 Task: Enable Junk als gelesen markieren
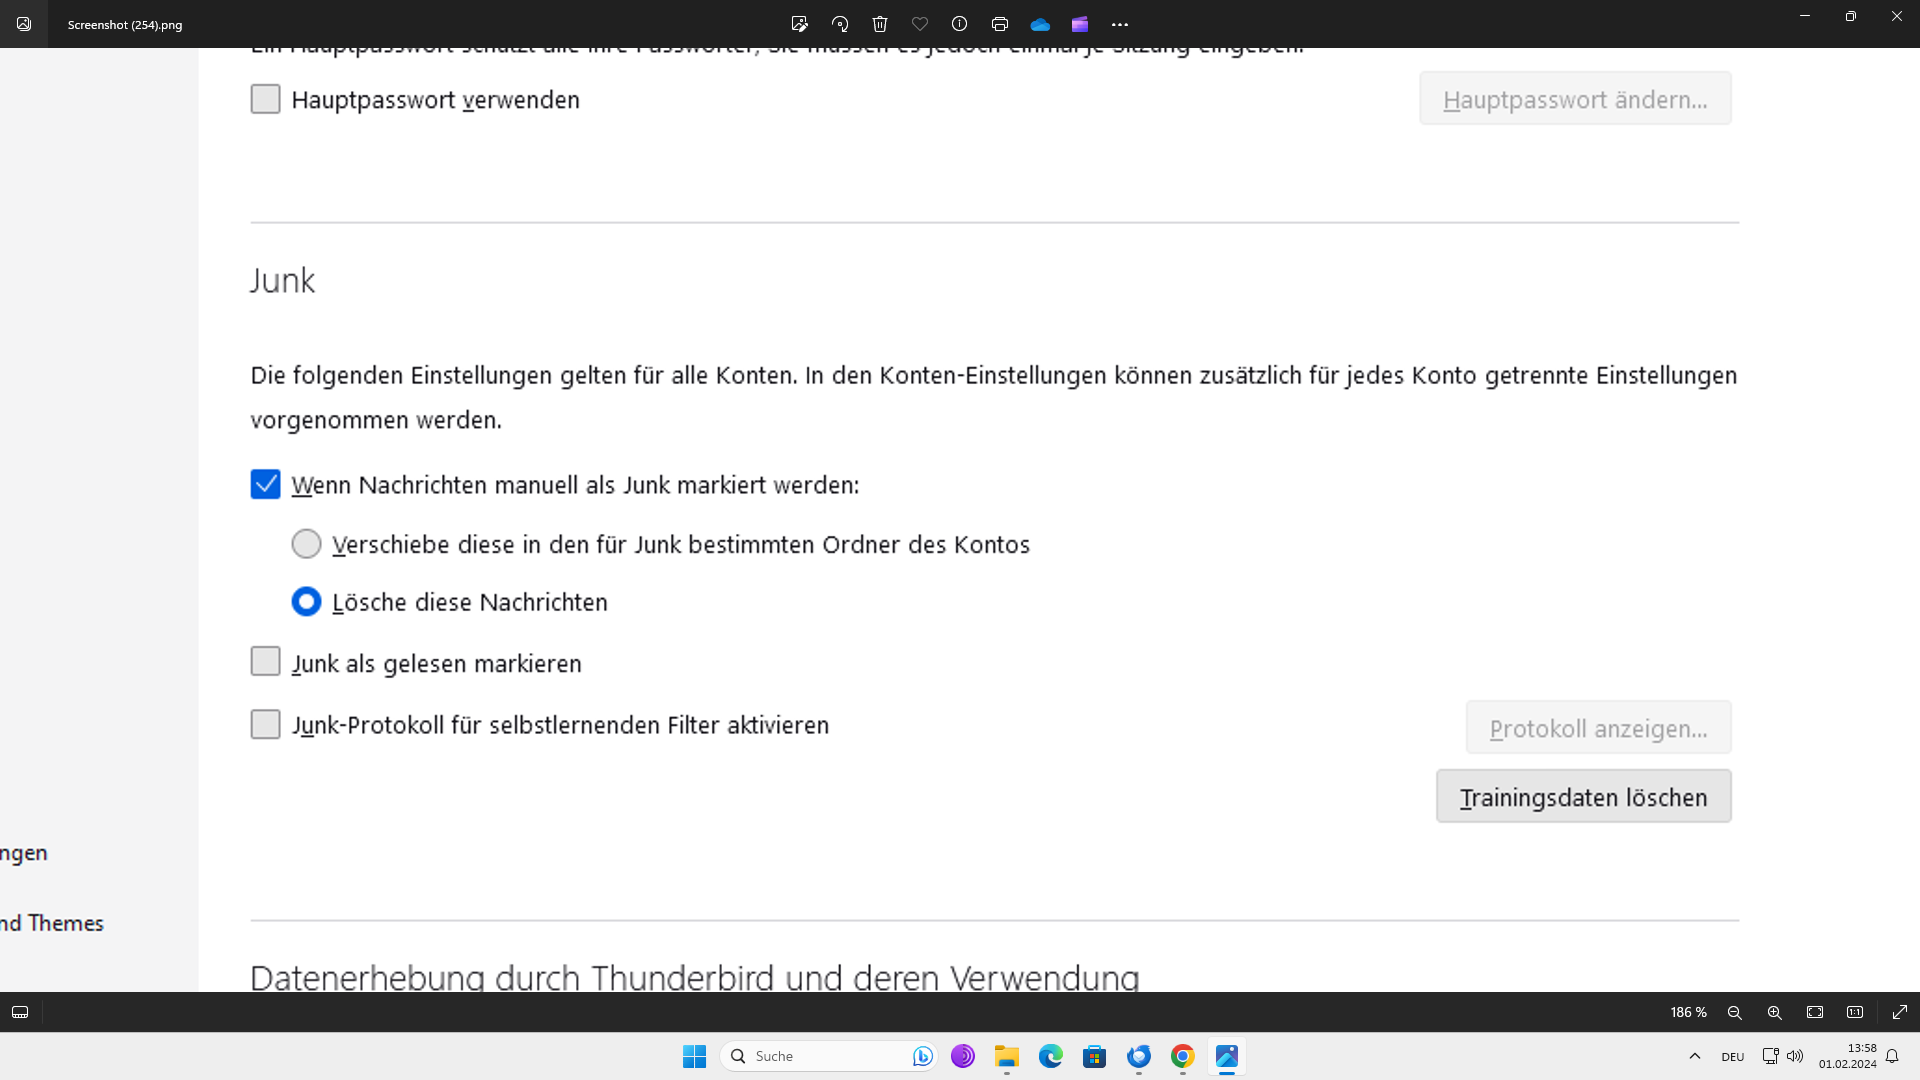point(265,662)
